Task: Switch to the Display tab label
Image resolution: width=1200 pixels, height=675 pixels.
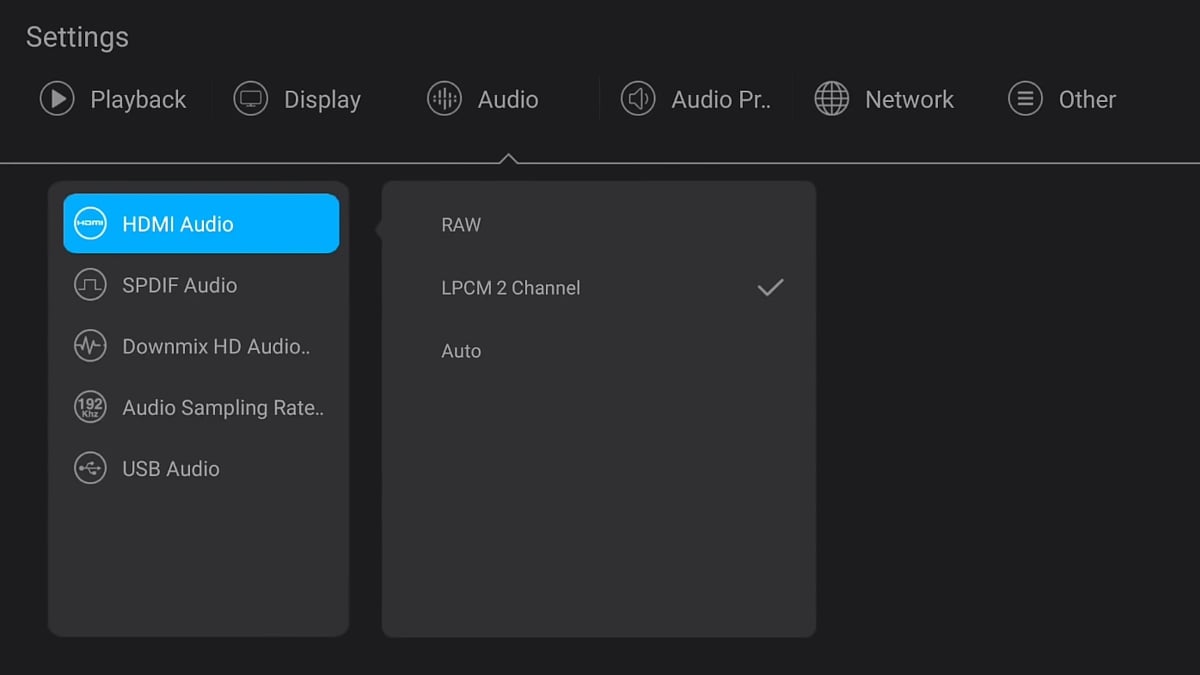Action: 322,99
